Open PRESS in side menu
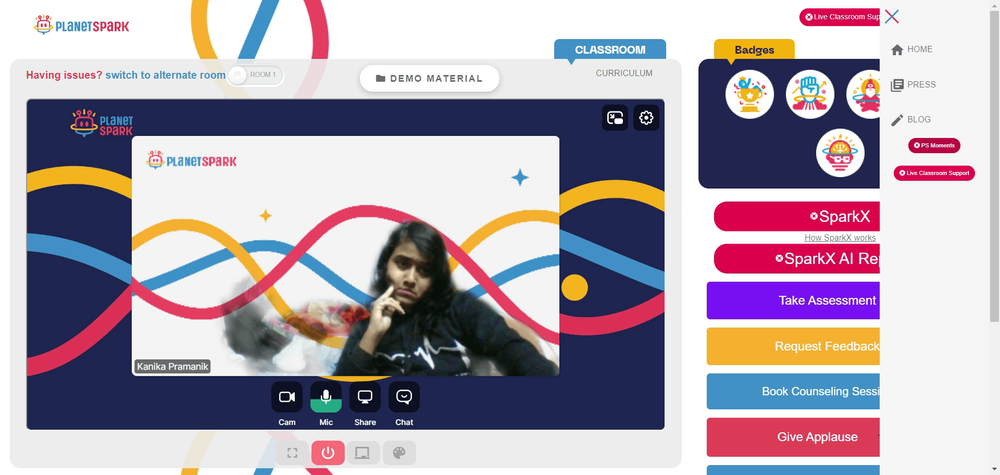Viewport: 1000px width, 475px height. point(913,84)
